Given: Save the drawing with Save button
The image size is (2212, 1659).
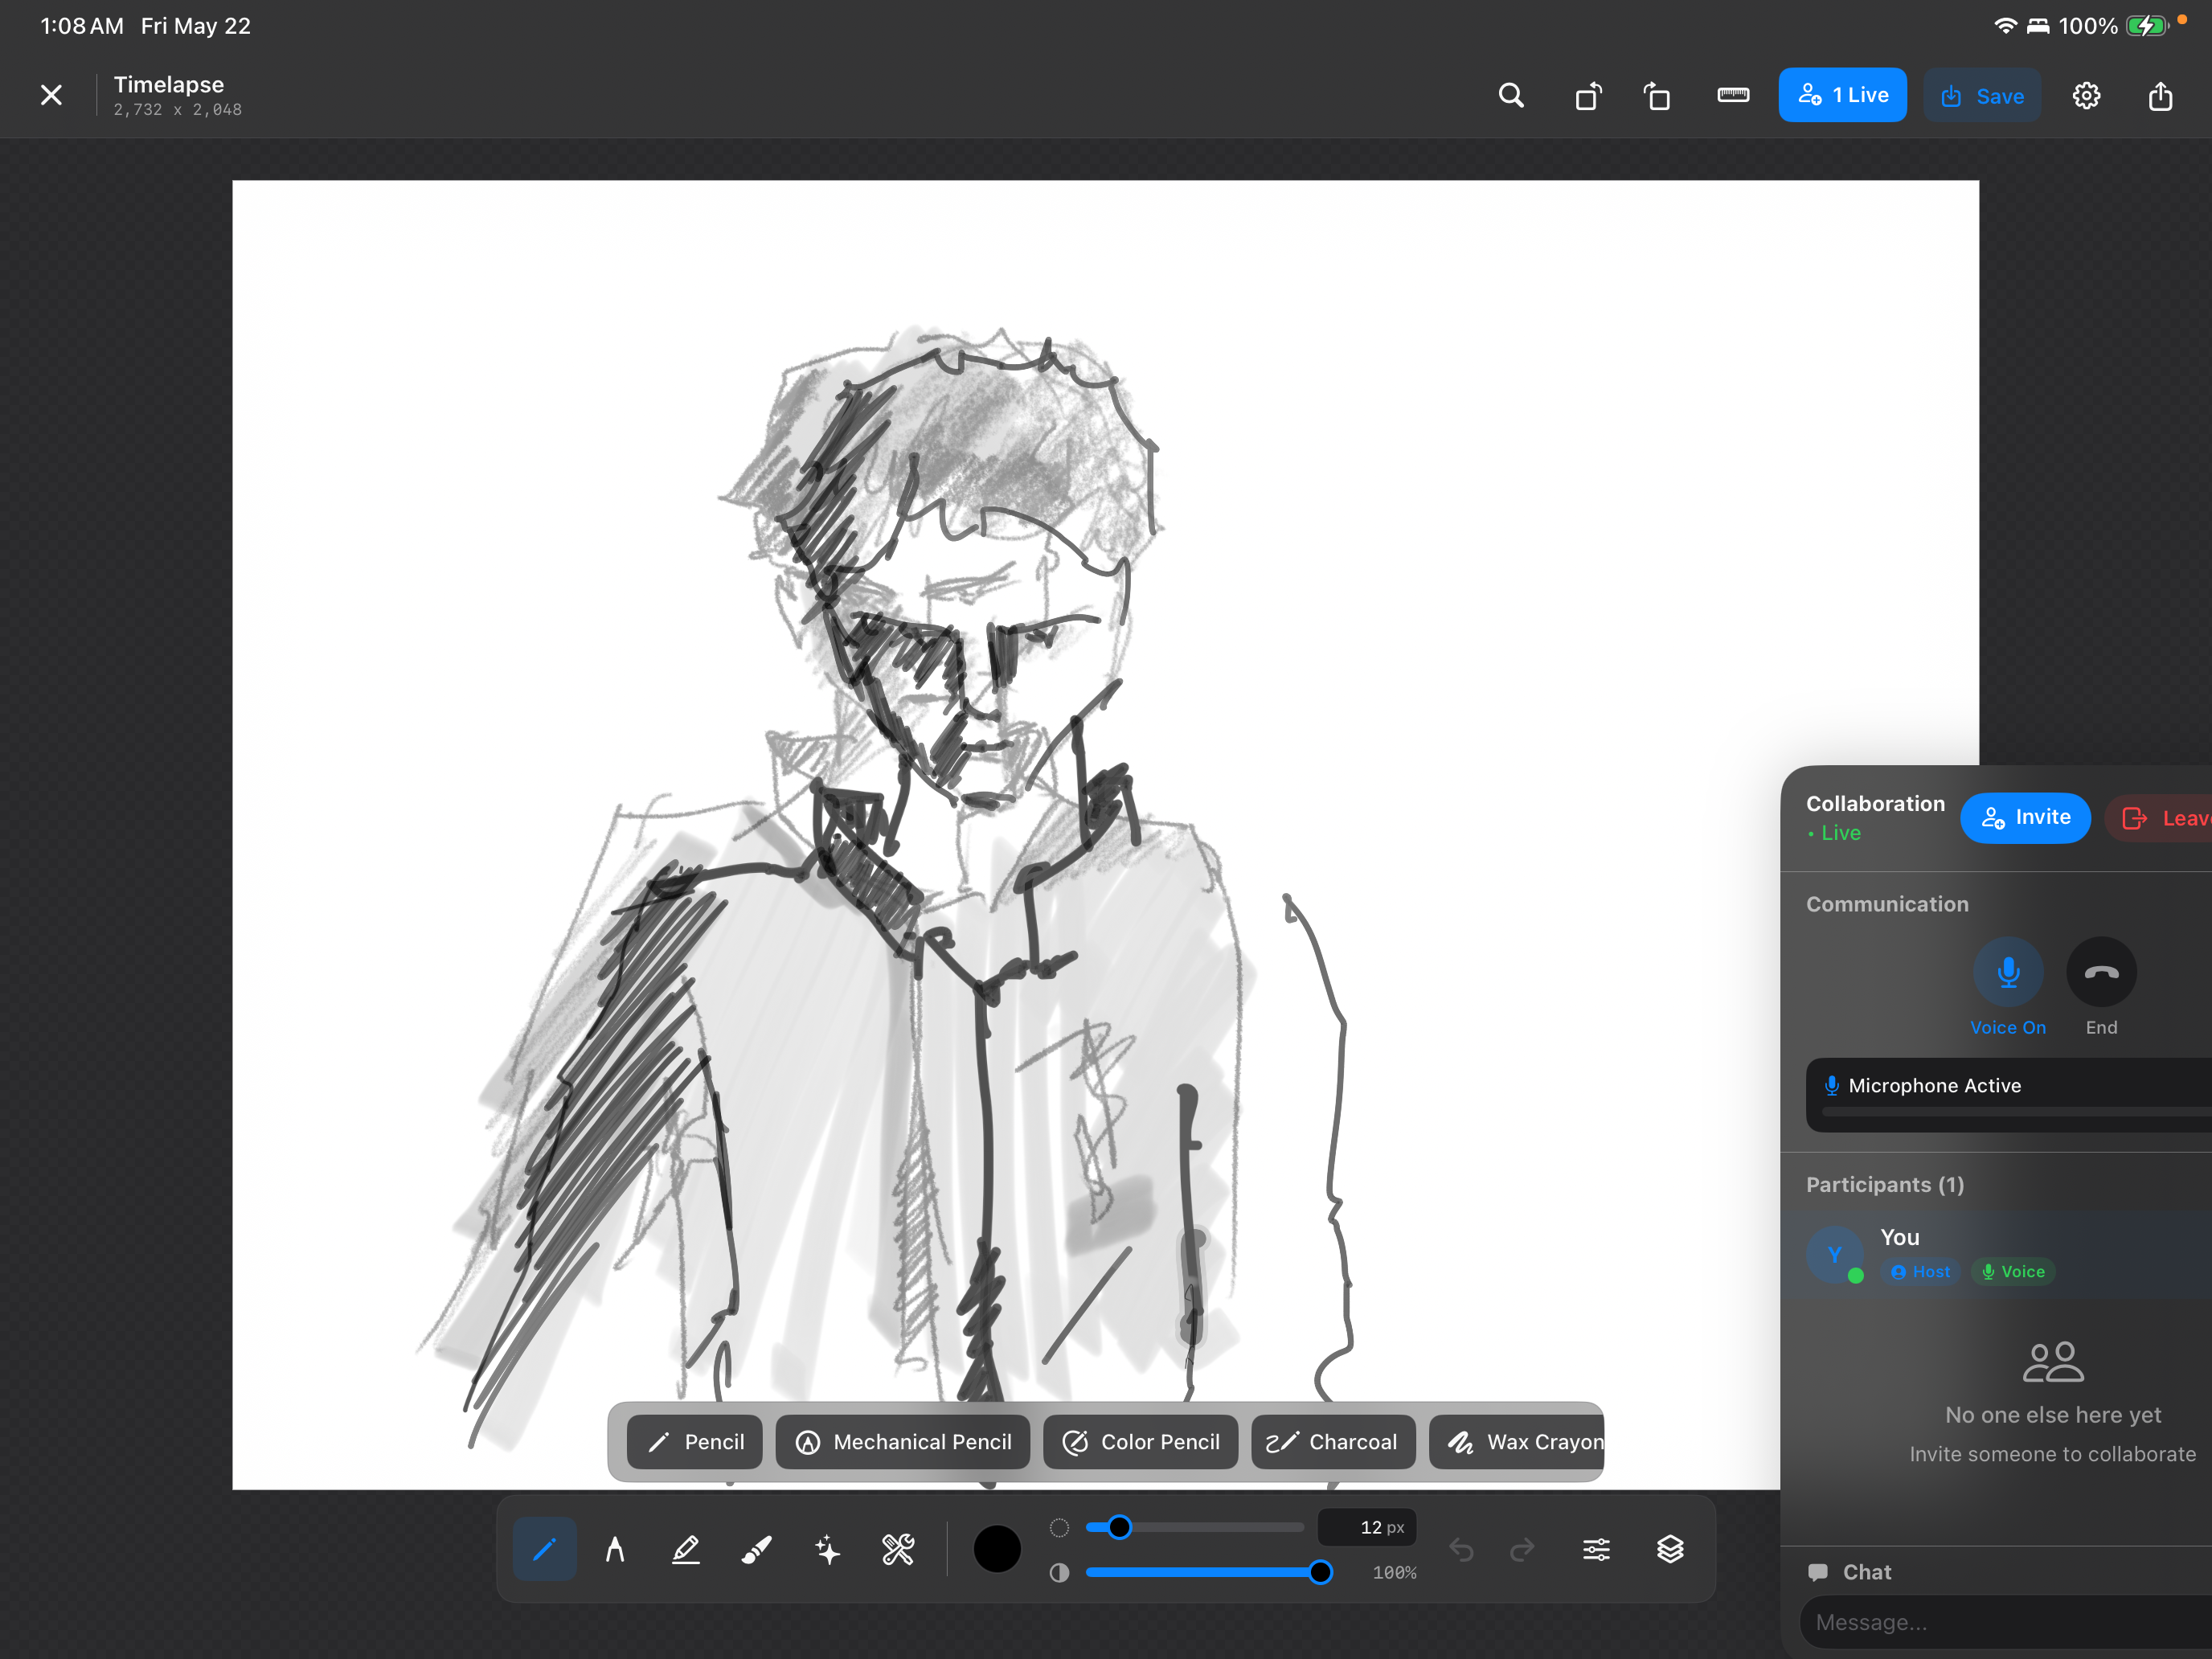Looking at the screenshot, I should click(x=1982, y=96).
